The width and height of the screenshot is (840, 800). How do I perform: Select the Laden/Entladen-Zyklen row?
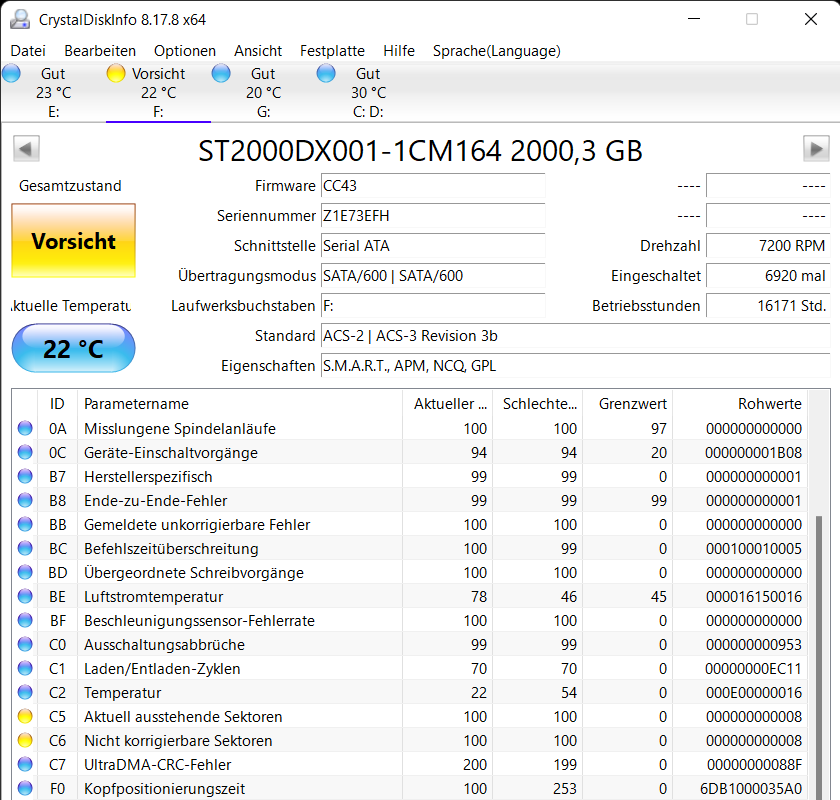tap(410, 668)
